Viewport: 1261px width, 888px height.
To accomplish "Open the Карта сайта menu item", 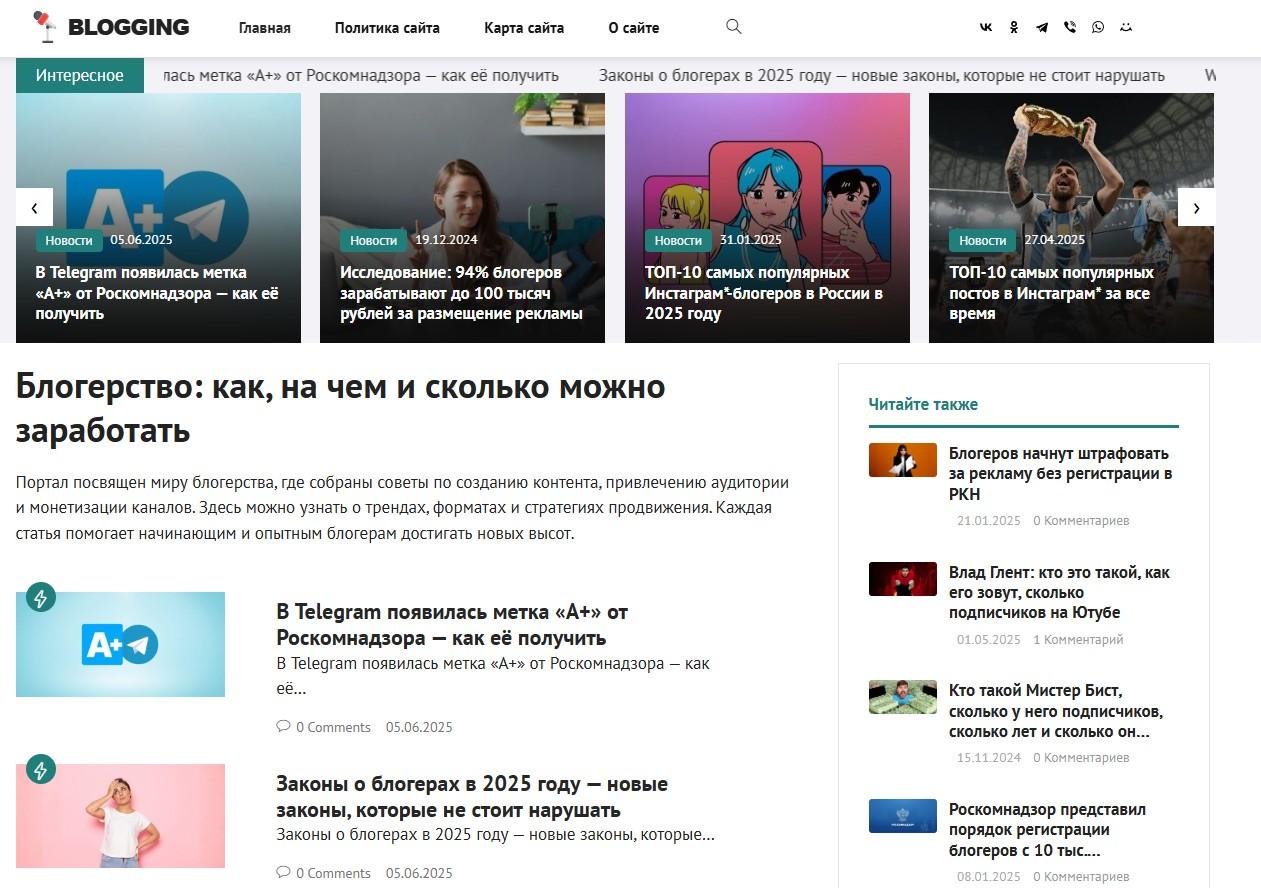I will (x=524, y=28).
